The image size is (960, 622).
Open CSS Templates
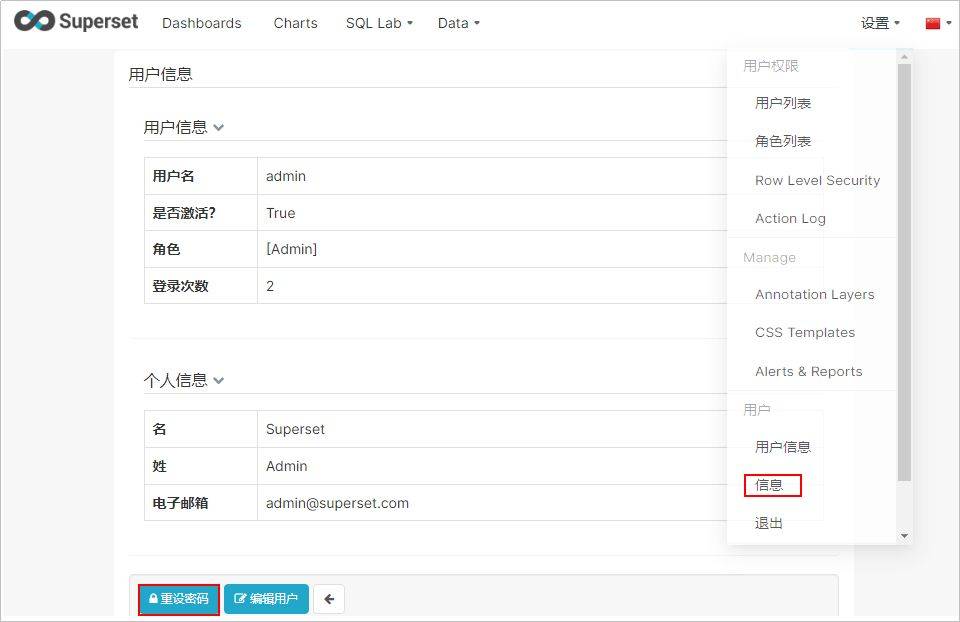point(805,332)
